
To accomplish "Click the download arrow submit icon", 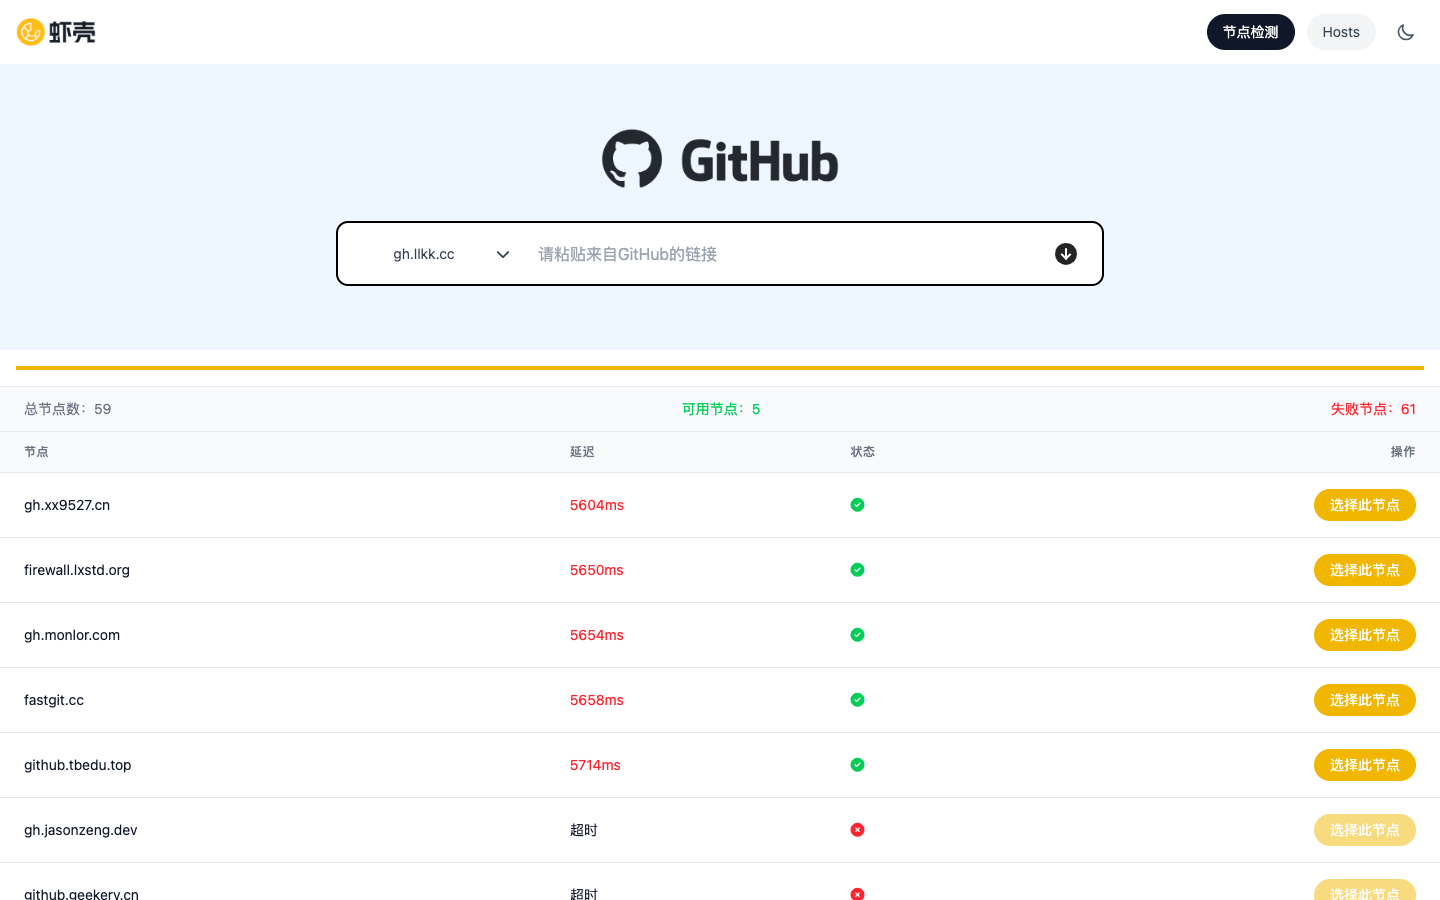I will point(1066,254).
